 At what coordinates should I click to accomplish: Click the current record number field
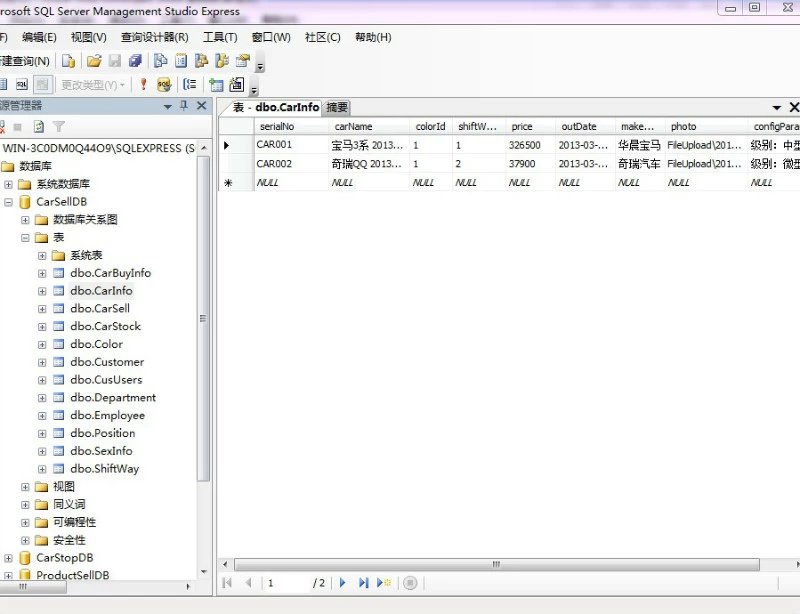[x=286, y=583]
